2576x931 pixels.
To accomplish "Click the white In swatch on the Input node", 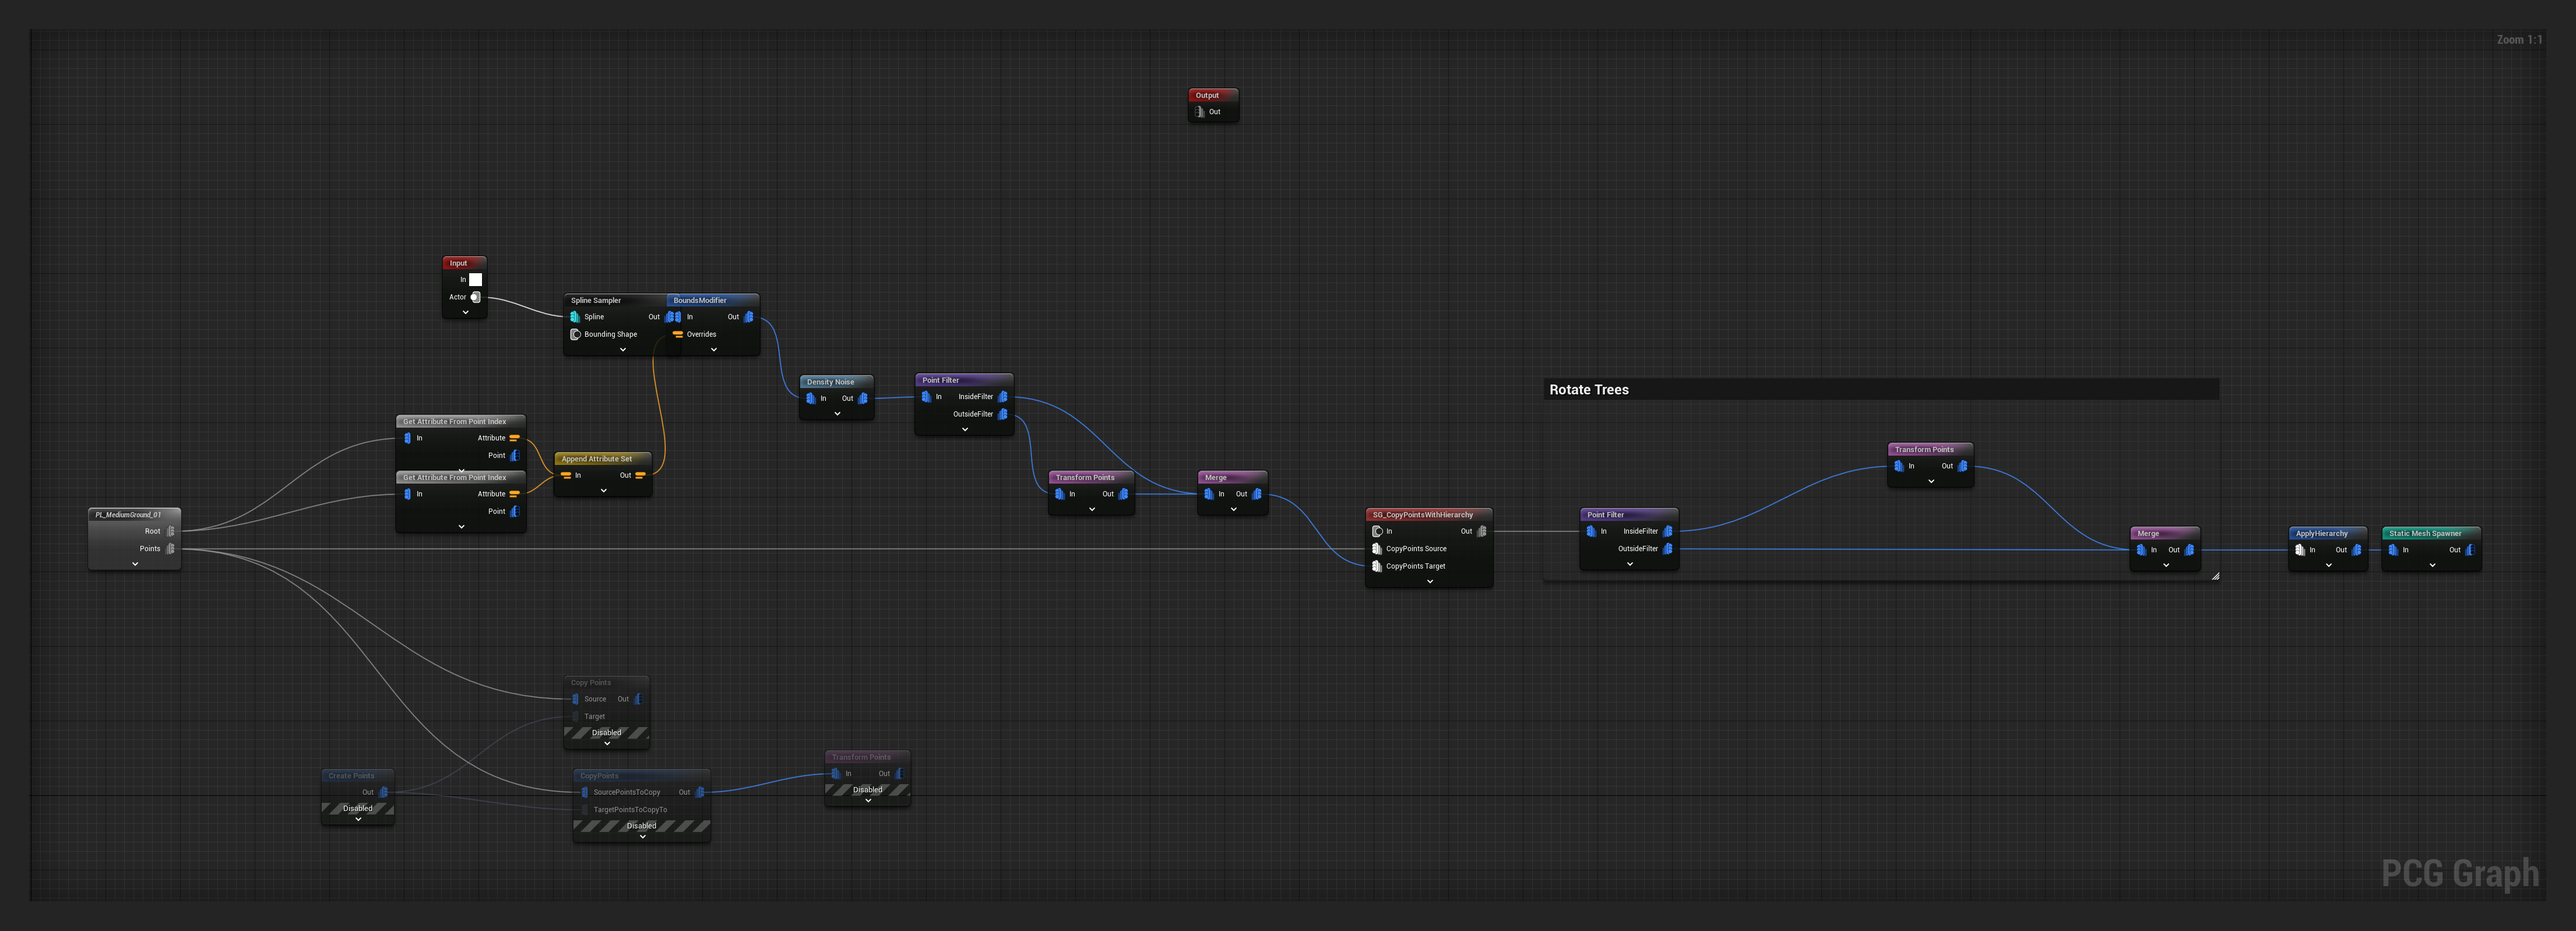I will [476, 279].
